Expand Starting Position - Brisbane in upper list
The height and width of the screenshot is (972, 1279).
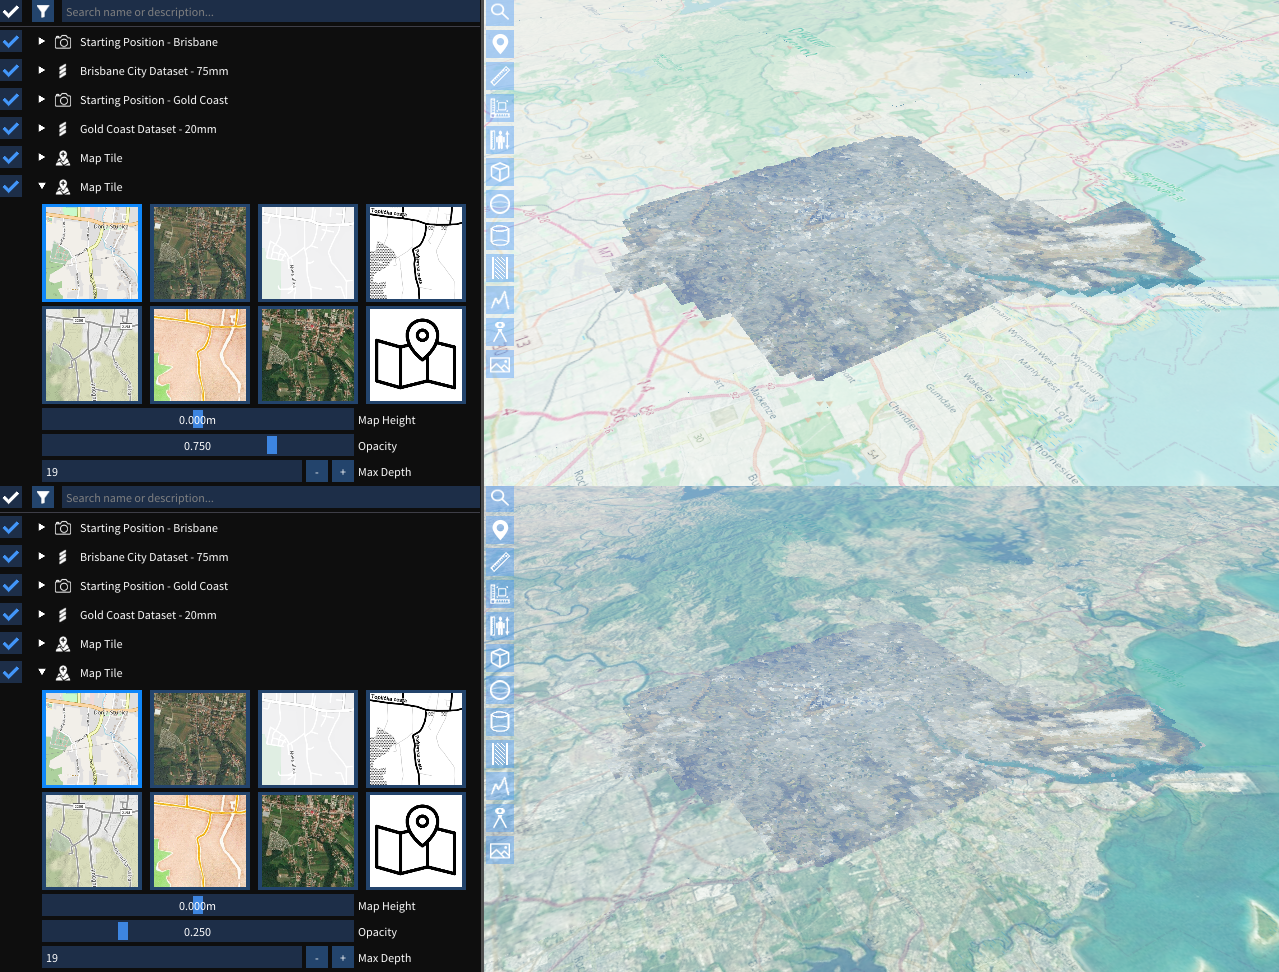click(42, 42)
